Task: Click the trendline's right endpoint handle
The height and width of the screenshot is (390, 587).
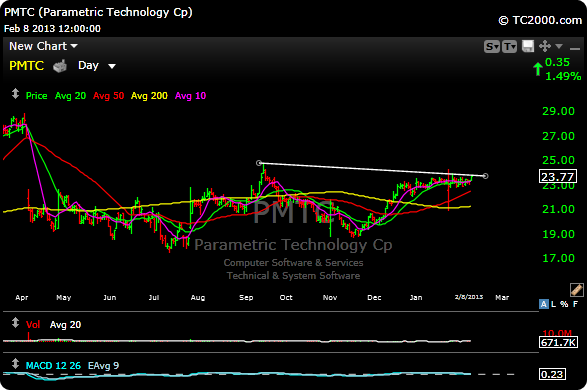Action: click(x=486, y=176)
